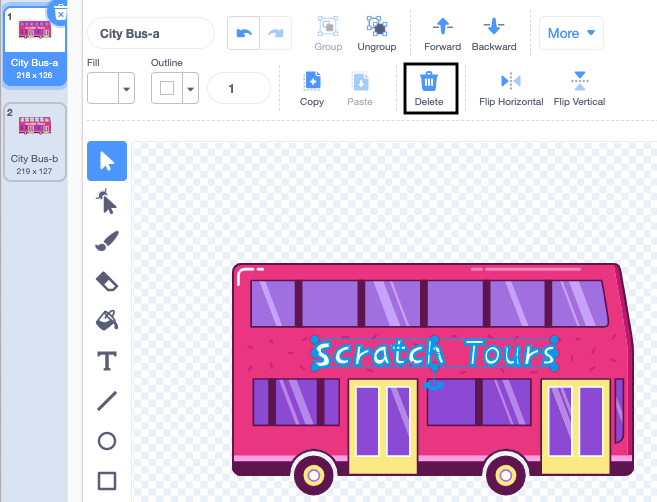Click the undo arrow button
This screenshot has height=502, width=657.
click(244, 33)
